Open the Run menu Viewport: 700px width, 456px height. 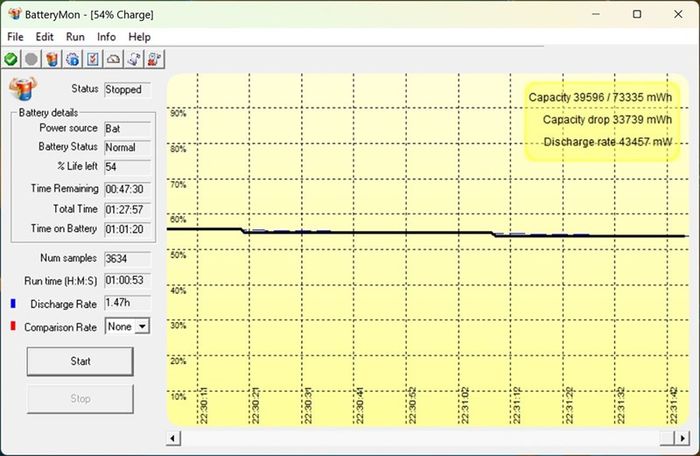pos(75,37)
